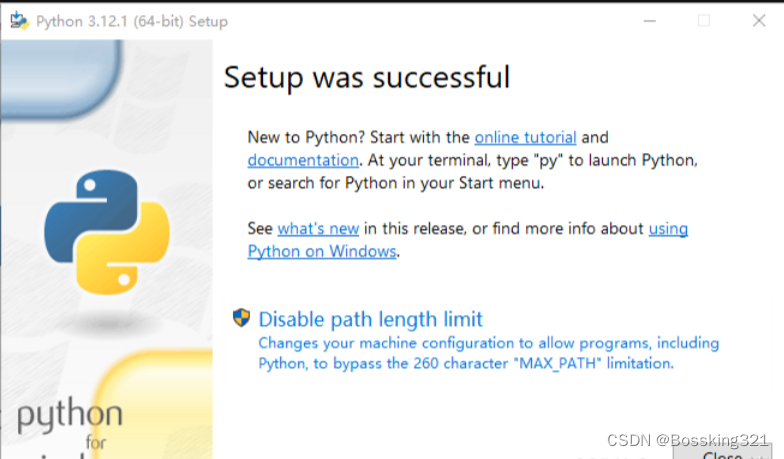This screenshot has width=784, height=459.
Task: Open the "using Python on Windows" link
Action: click(322, 251)
